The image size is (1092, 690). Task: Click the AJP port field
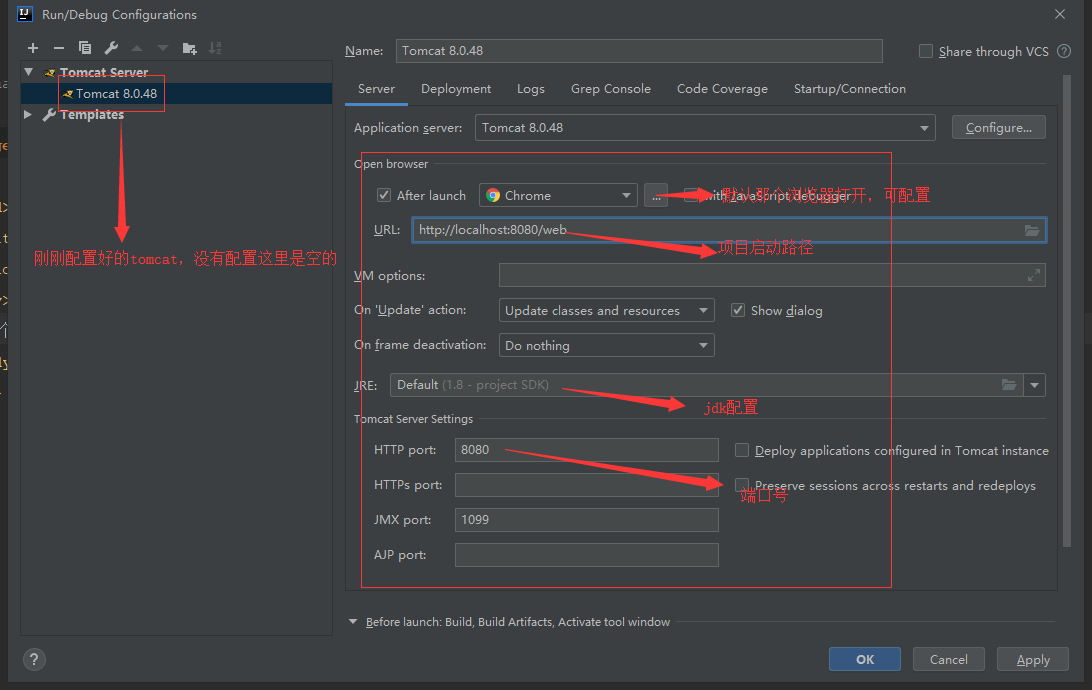pyautogui.click(x=586, y=555)
